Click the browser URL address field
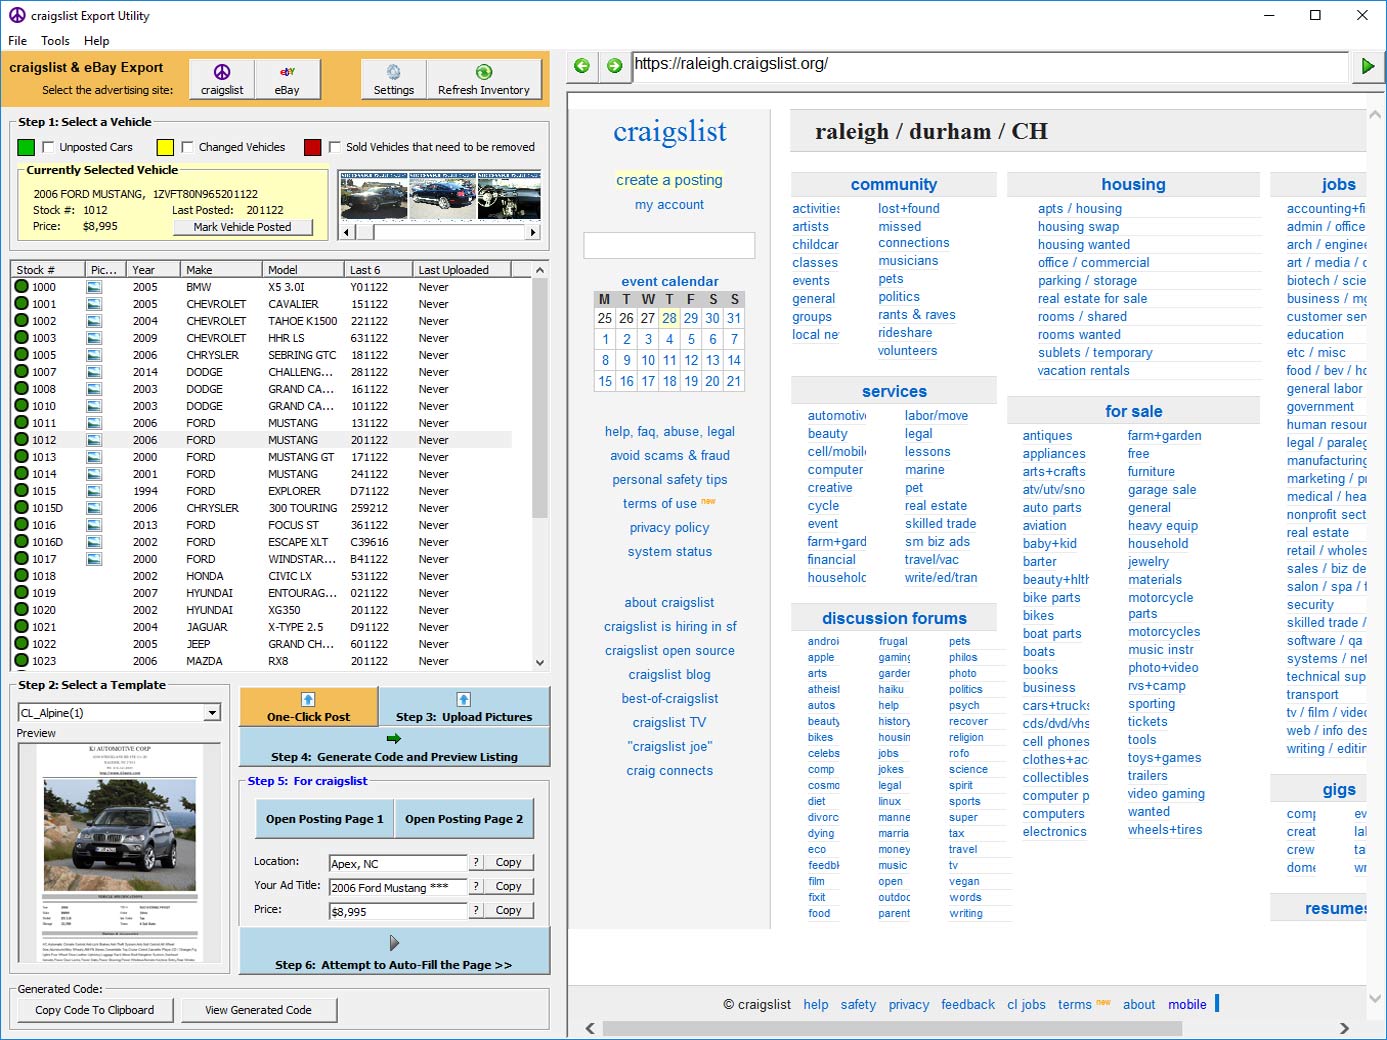 point(990,65)
